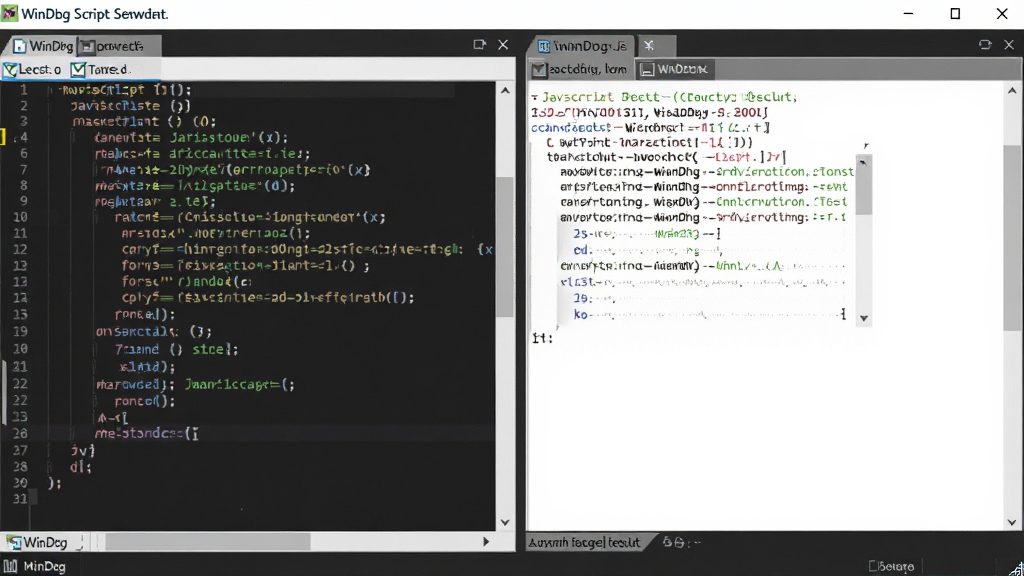This screenshot has height=576, width=1024.
Task: Click the horizontal scrollbar thumb under editor
Action: [x=208, y=541]
